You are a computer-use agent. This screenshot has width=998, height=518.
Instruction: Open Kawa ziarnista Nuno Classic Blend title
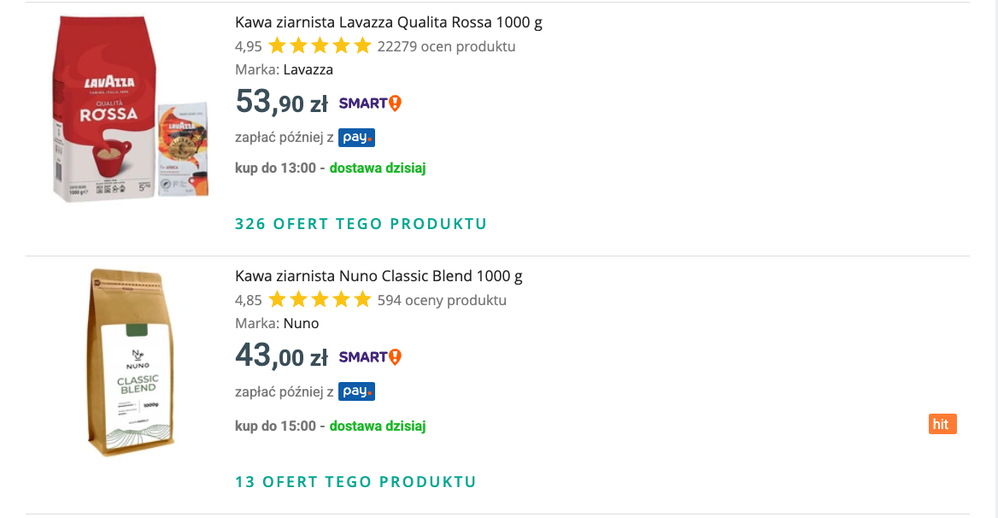(378, 276)
